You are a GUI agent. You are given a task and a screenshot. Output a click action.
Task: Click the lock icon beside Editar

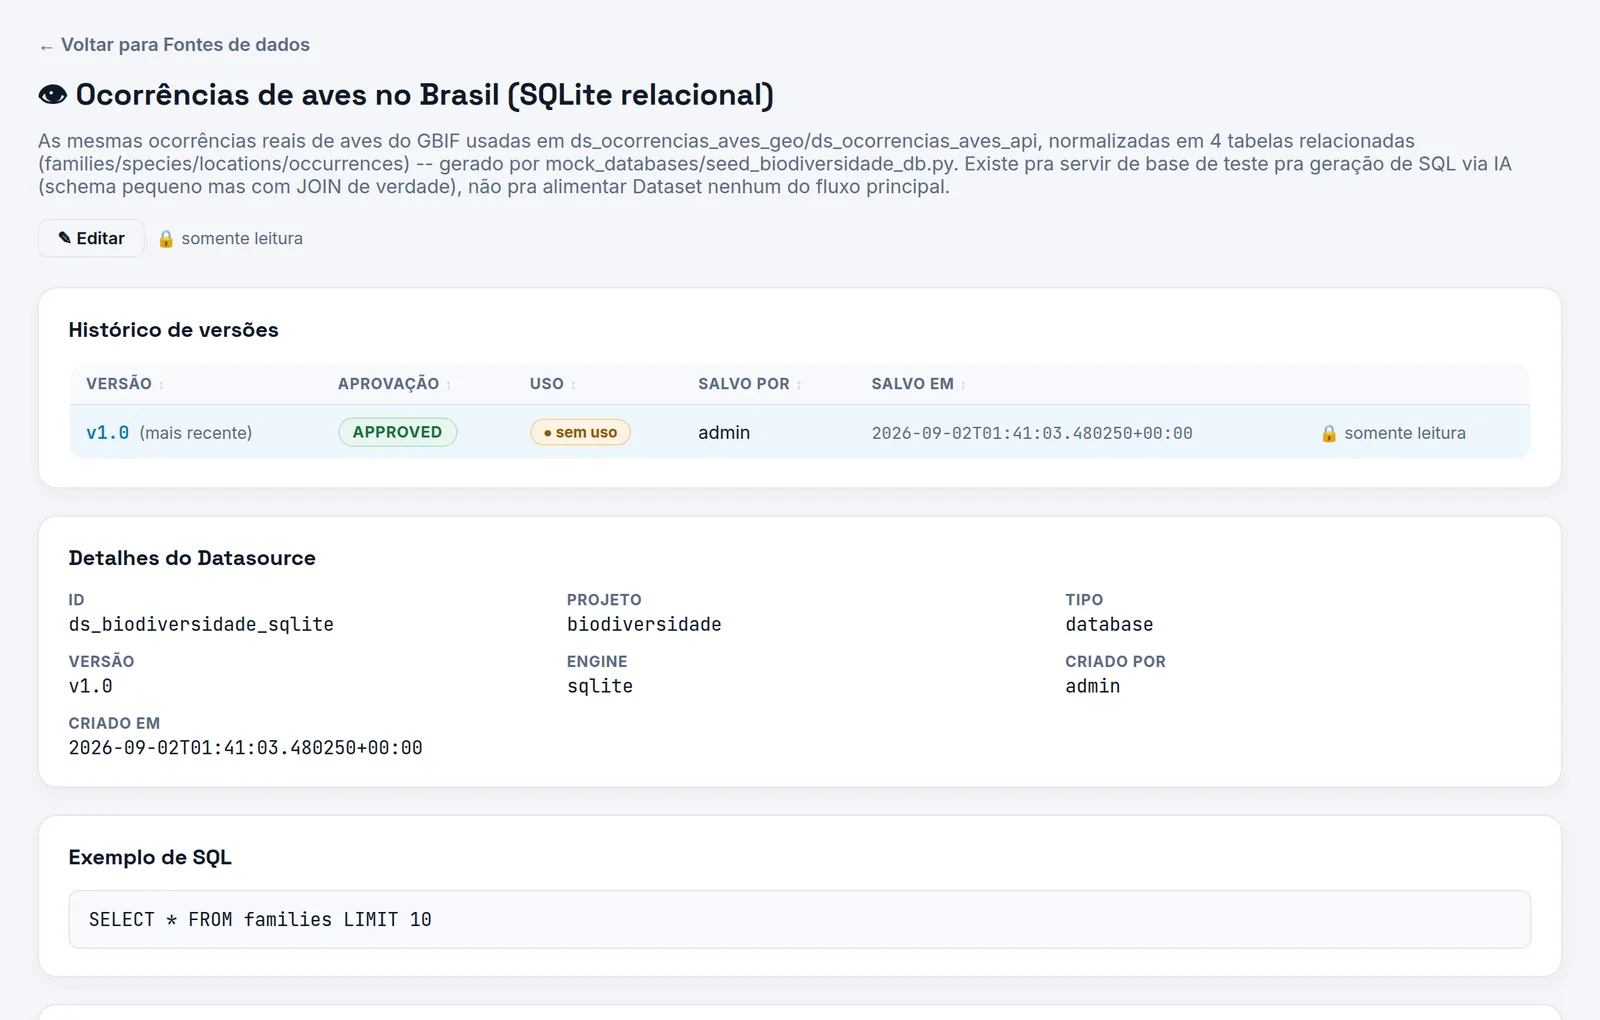[x=166, y=239]
